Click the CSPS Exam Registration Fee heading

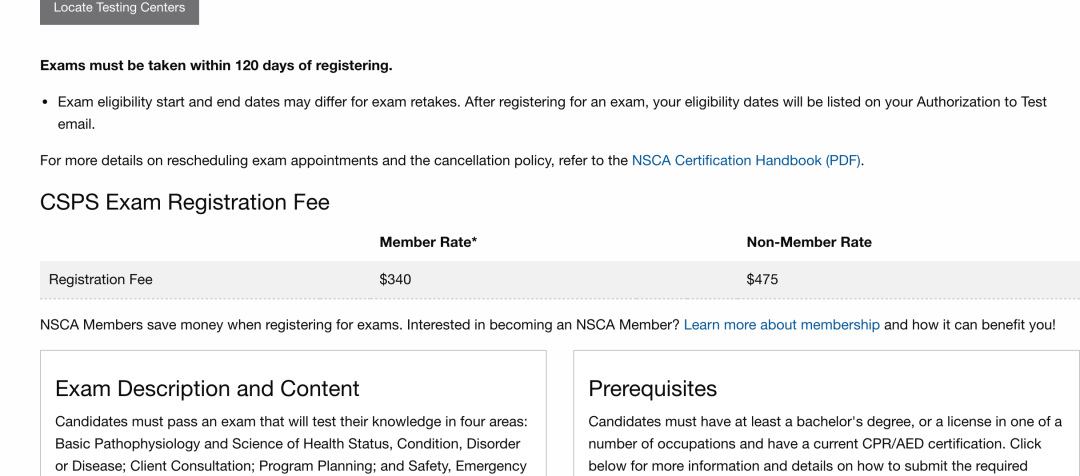pos(184,202)
